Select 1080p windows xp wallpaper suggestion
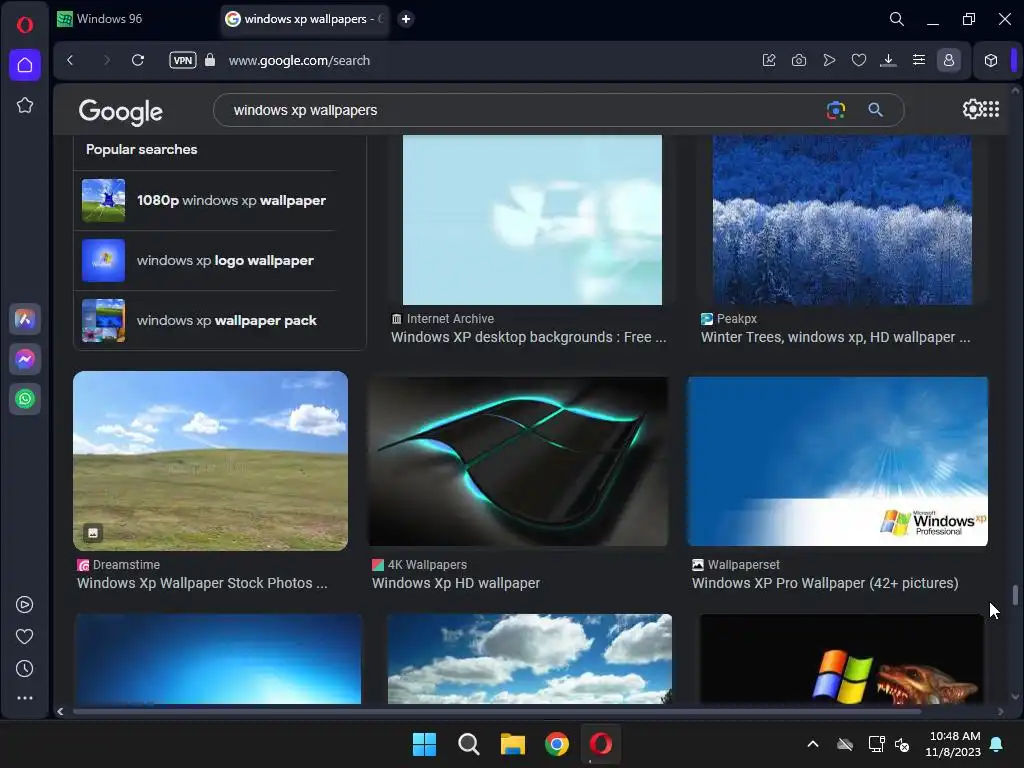 click(x=204, y=200)
